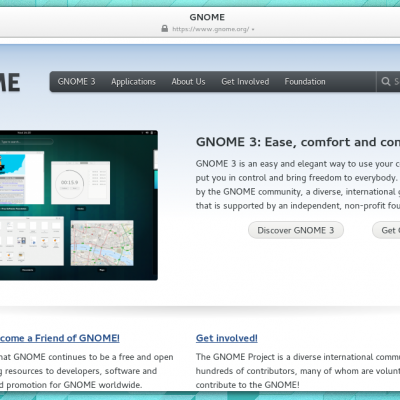
Task: Click the small arrow after the URL
Action: click(x=253, y=29)
